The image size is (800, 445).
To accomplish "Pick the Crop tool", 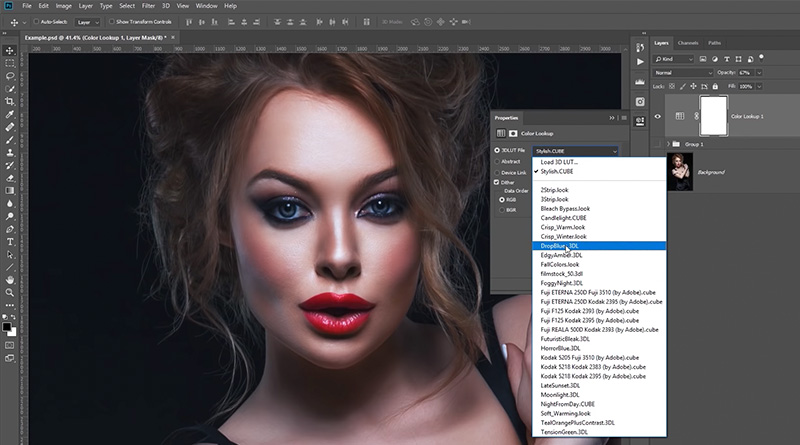I will (10, 101).
